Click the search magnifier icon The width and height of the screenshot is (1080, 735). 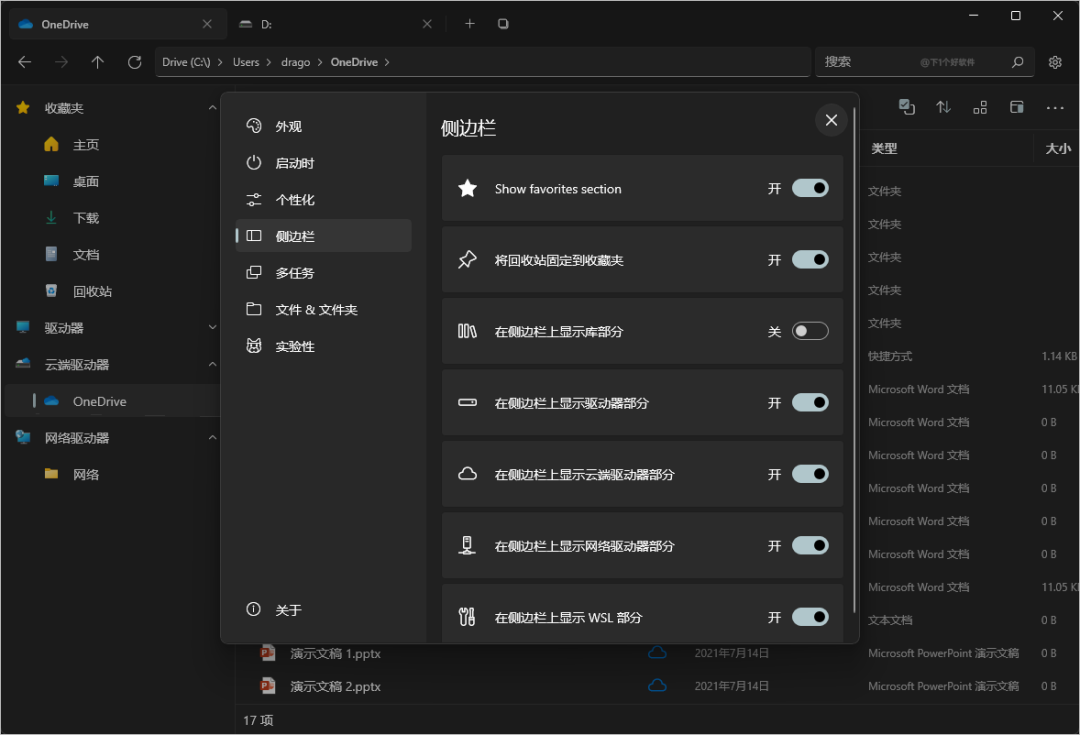click(x=1017, y=62)
